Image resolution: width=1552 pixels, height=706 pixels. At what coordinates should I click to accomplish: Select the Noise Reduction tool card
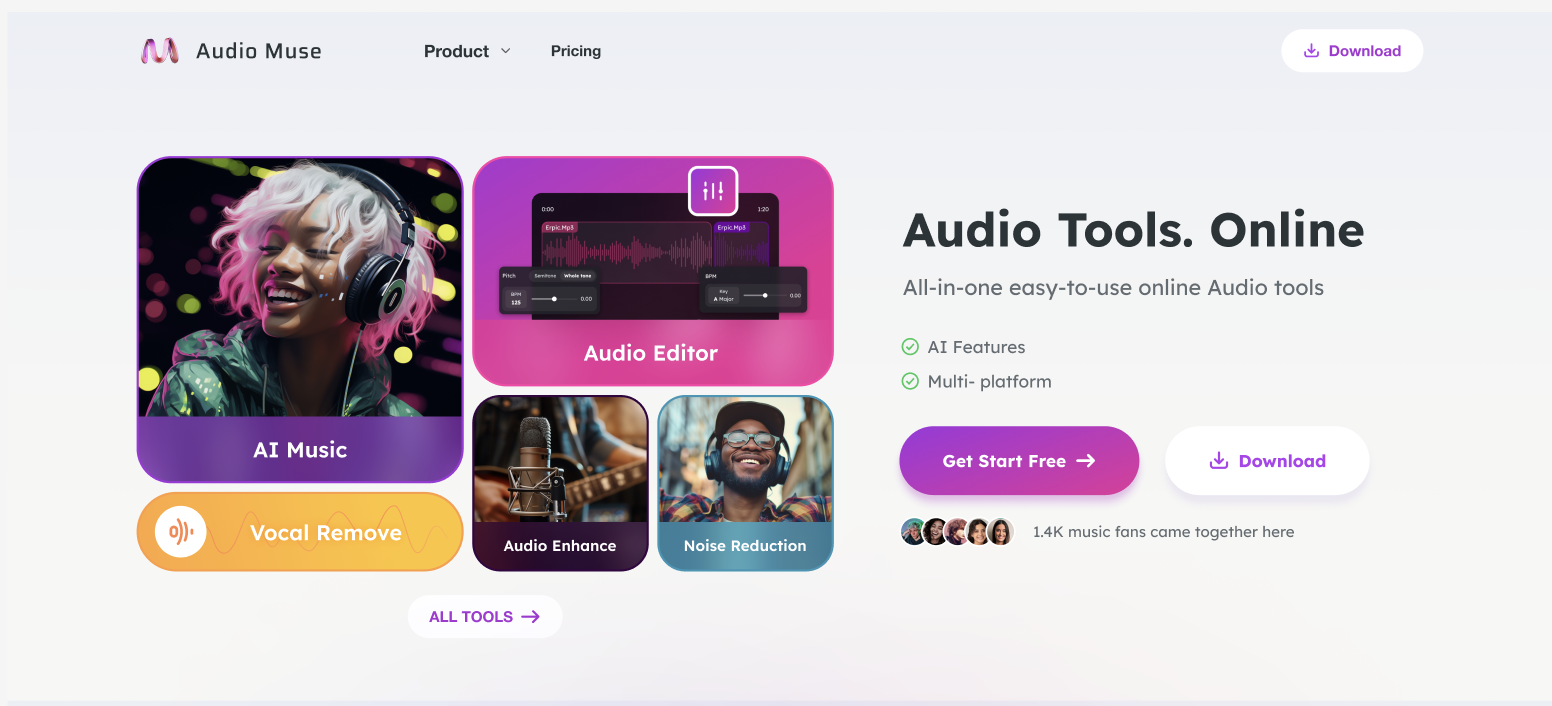click(x=745, y=483)
